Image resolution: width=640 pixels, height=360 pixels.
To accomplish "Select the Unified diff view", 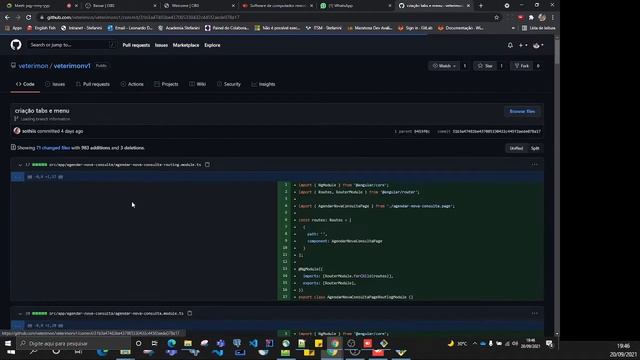I will 516,148.
